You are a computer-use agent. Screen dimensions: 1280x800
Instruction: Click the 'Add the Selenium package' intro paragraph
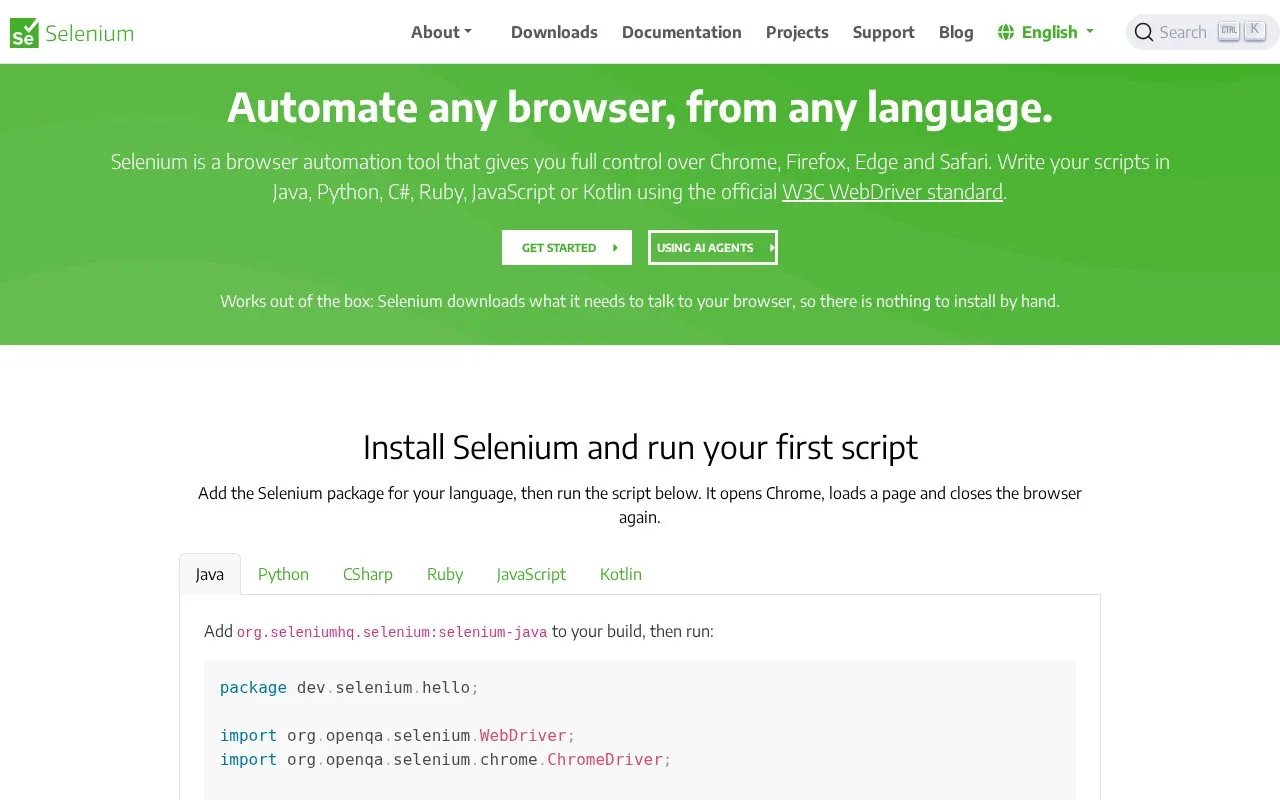point(640,505)
